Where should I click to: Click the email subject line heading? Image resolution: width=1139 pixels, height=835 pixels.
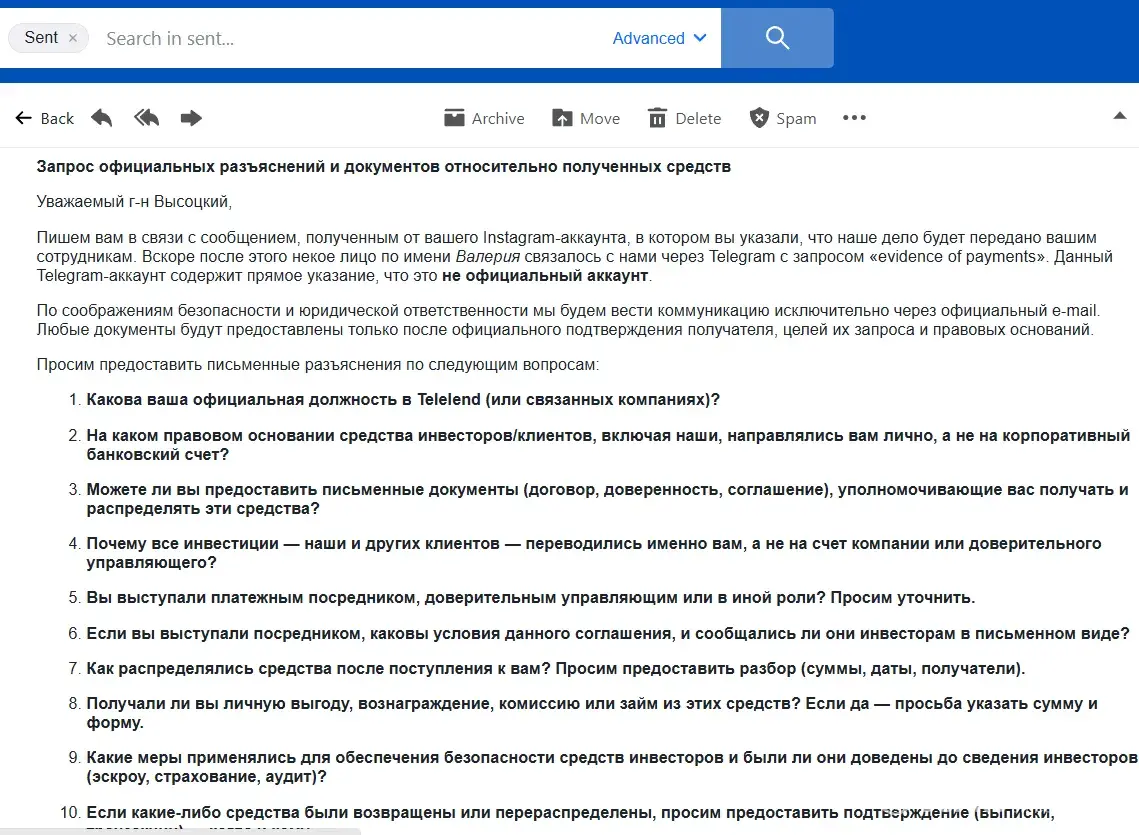tap(383, 166)
